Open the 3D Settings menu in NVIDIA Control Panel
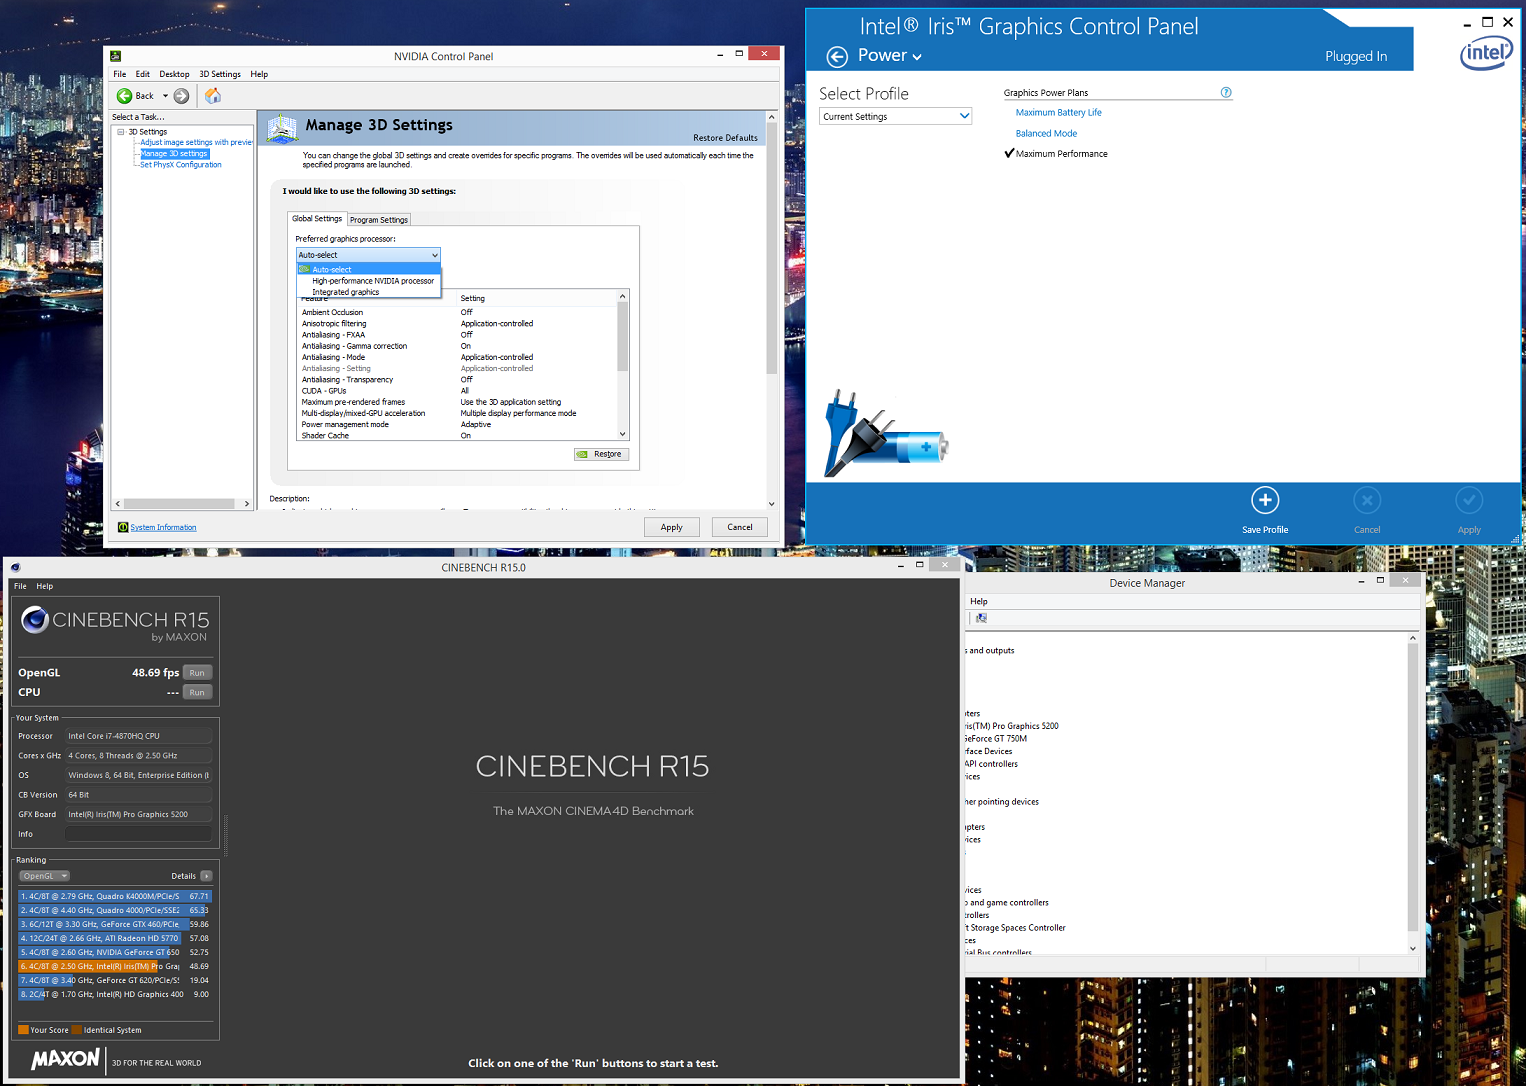The width and height of the screenshot is (1526, 1086). pyautogui.click(x=220, y=74)
